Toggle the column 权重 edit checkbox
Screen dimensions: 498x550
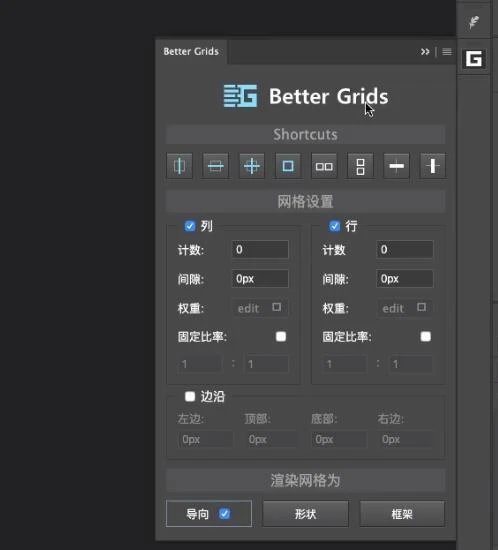click(277, 307)
